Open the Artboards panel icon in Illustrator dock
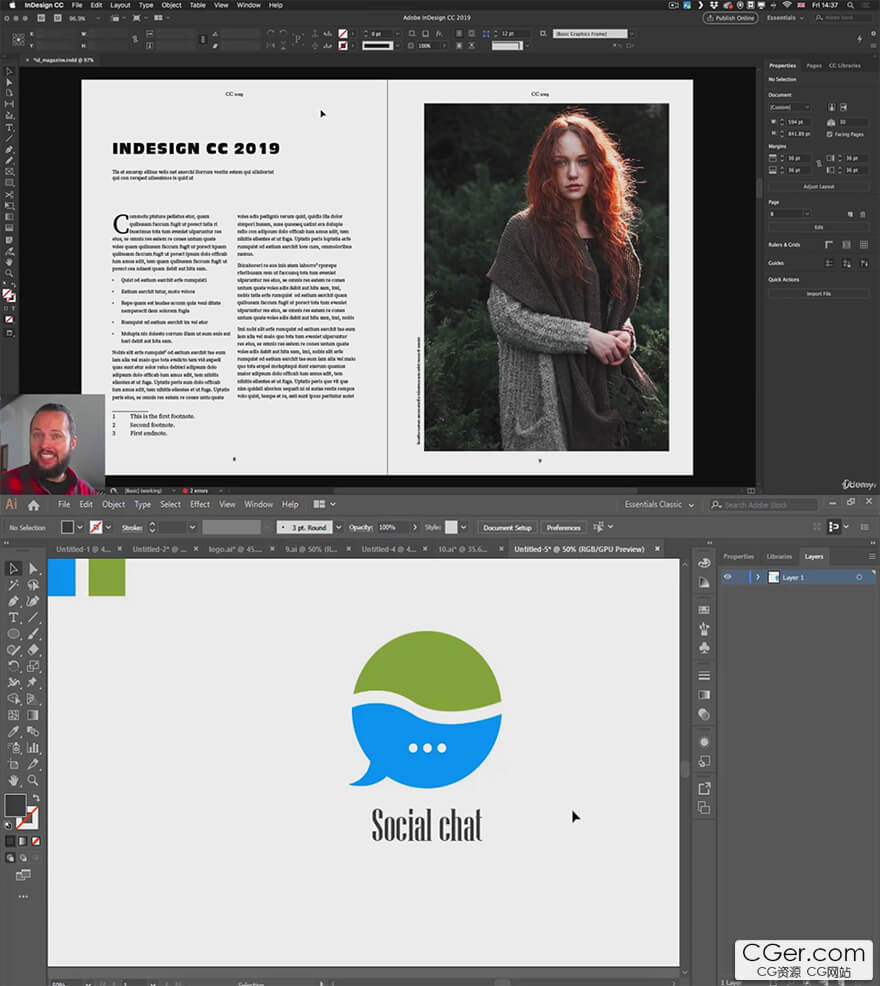880x986 pixels. pyautogui.click(x=704, y=808)
